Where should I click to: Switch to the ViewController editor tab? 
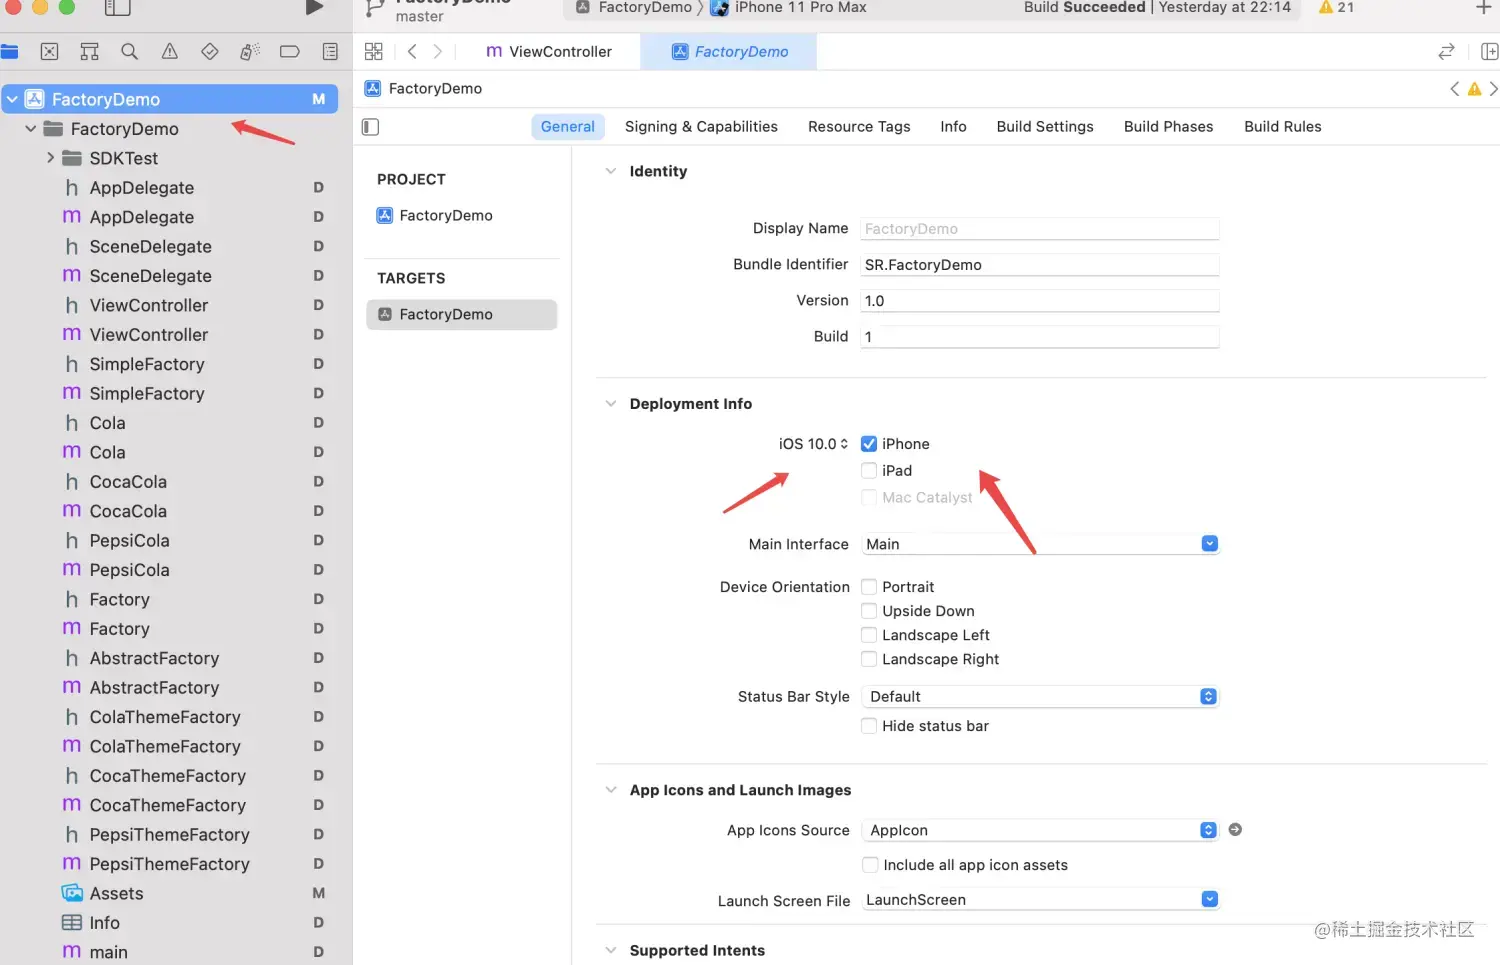pyautogui.click(x=549, y=52)
